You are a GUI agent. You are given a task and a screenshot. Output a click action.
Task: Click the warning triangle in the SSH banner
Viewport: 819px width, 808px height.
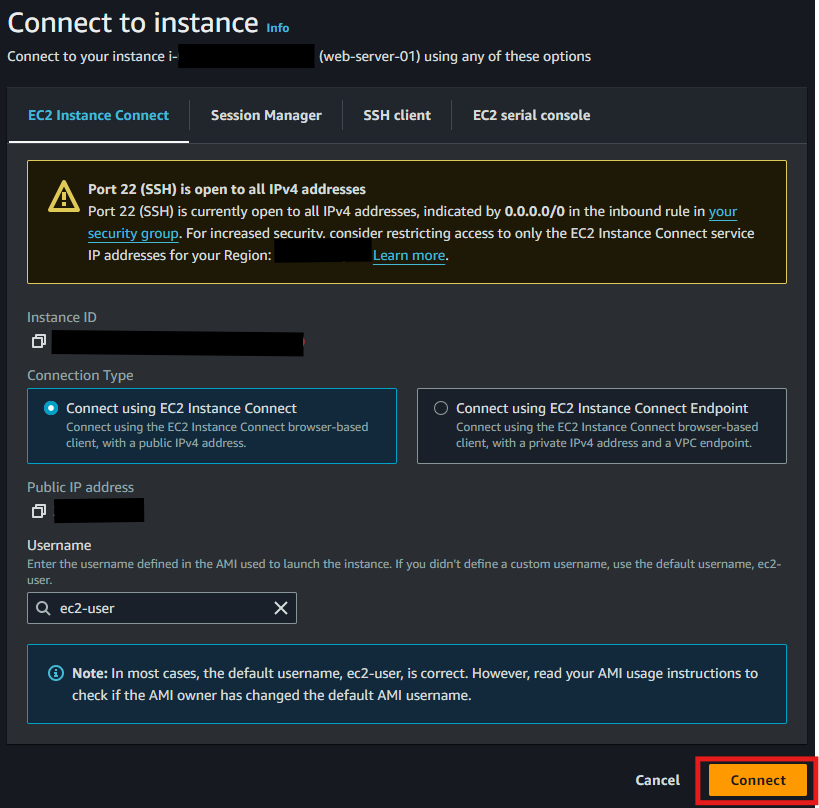(63, 198)
